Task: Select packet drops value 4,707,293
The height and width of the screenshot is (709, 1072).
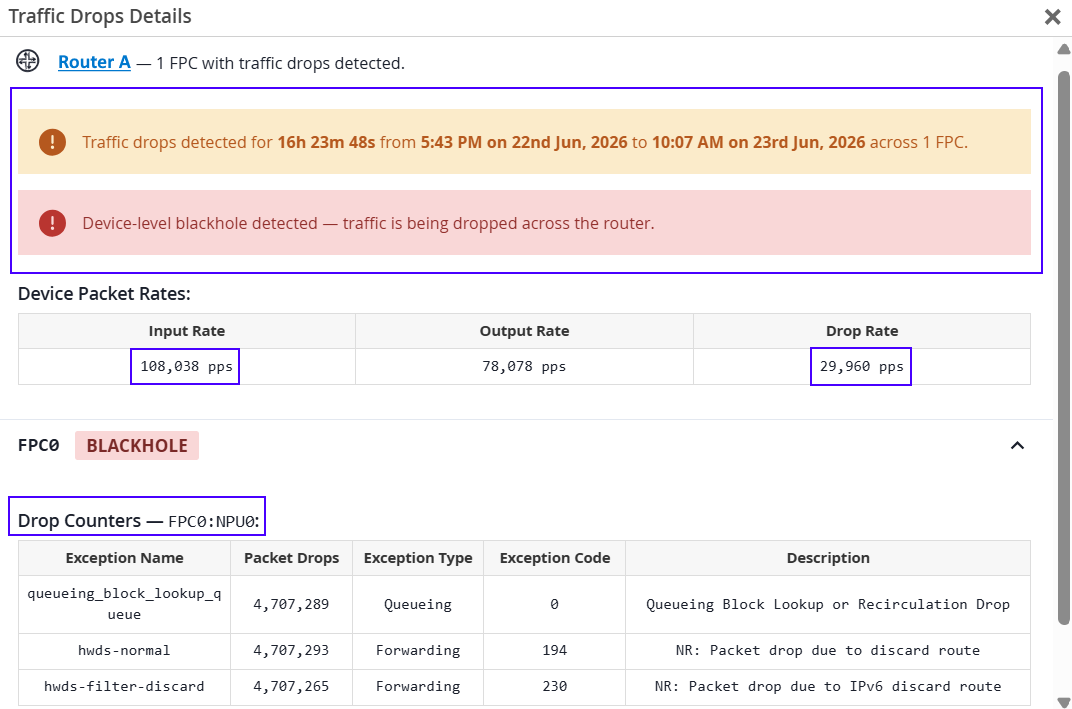Action: coord(291,650)
